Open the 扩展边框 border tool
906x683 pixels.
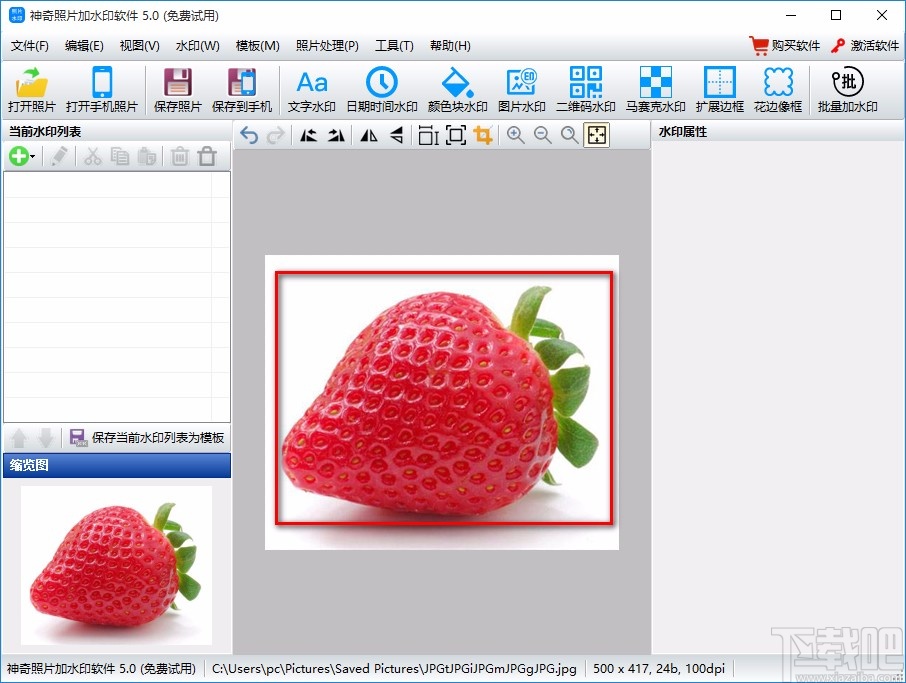pyautogui.click(x=719, y=89)
